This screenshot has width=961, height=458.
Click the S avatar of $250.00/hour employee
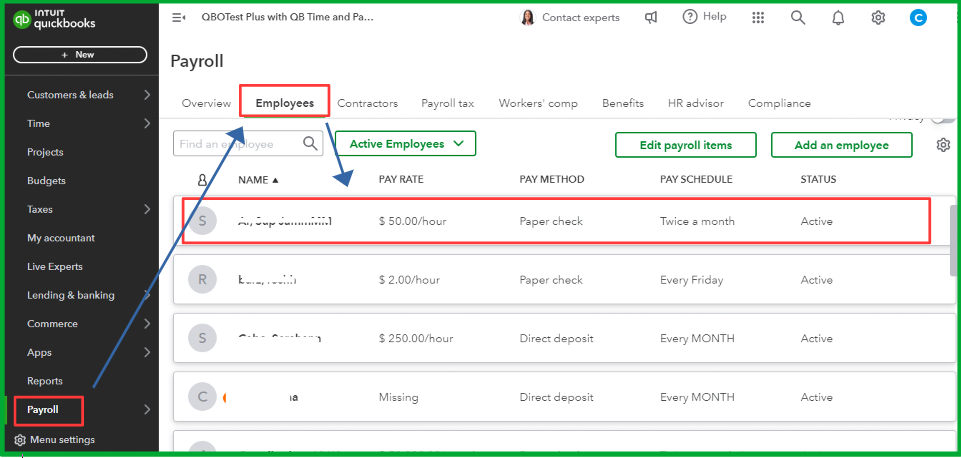[x=202, y=338]
